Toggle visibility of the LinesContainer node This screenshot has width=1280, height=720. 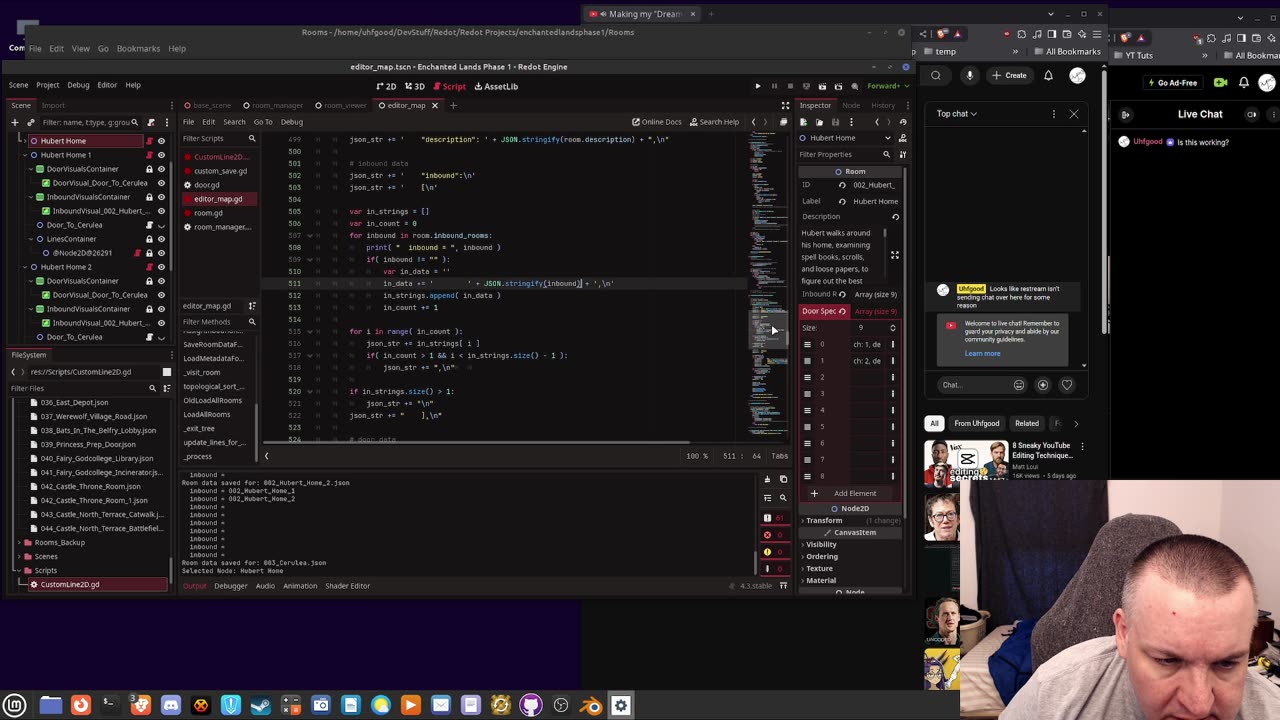(161, 239)
